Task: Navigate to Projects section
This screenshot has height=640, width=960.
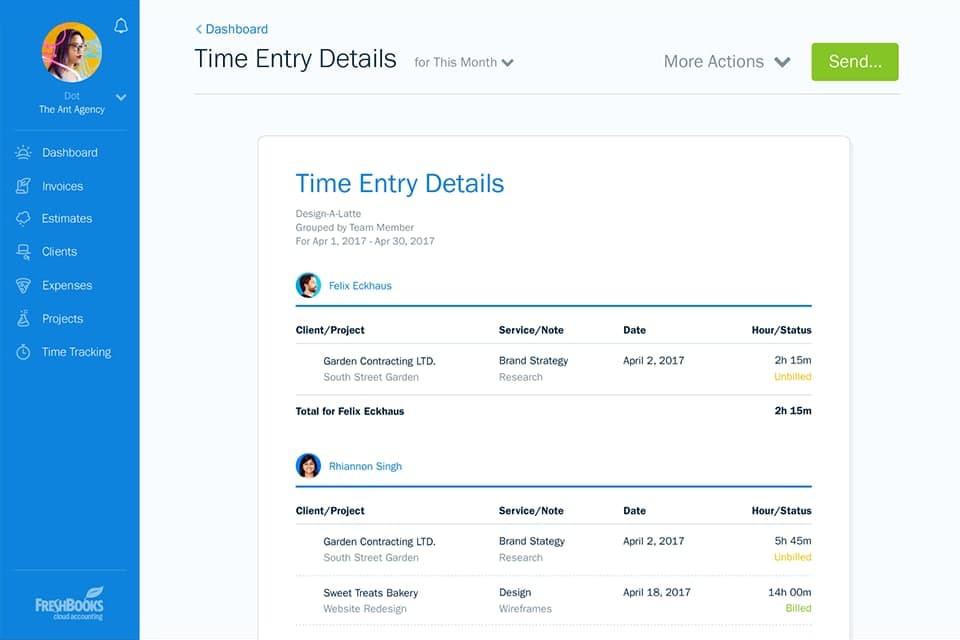Action: [62, 318]
